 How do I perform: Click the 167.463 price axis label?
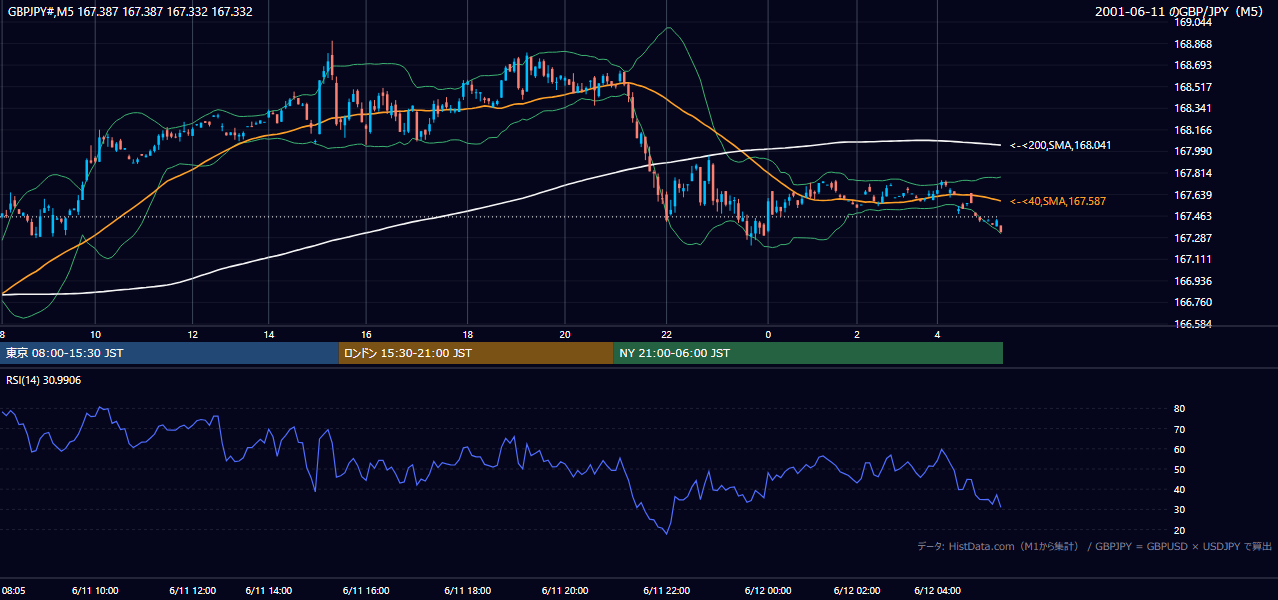point(1193,216)
